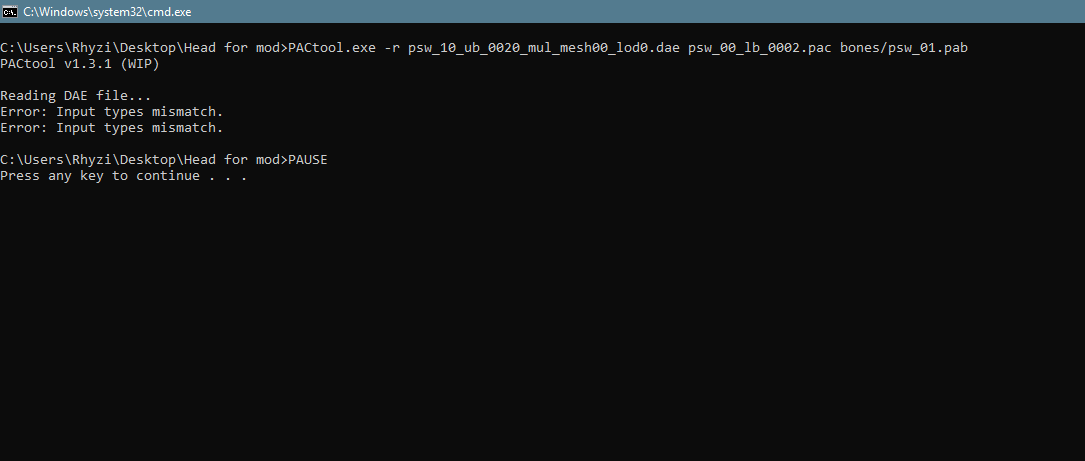Click the blank line below the error messages

tap(300, 144)
